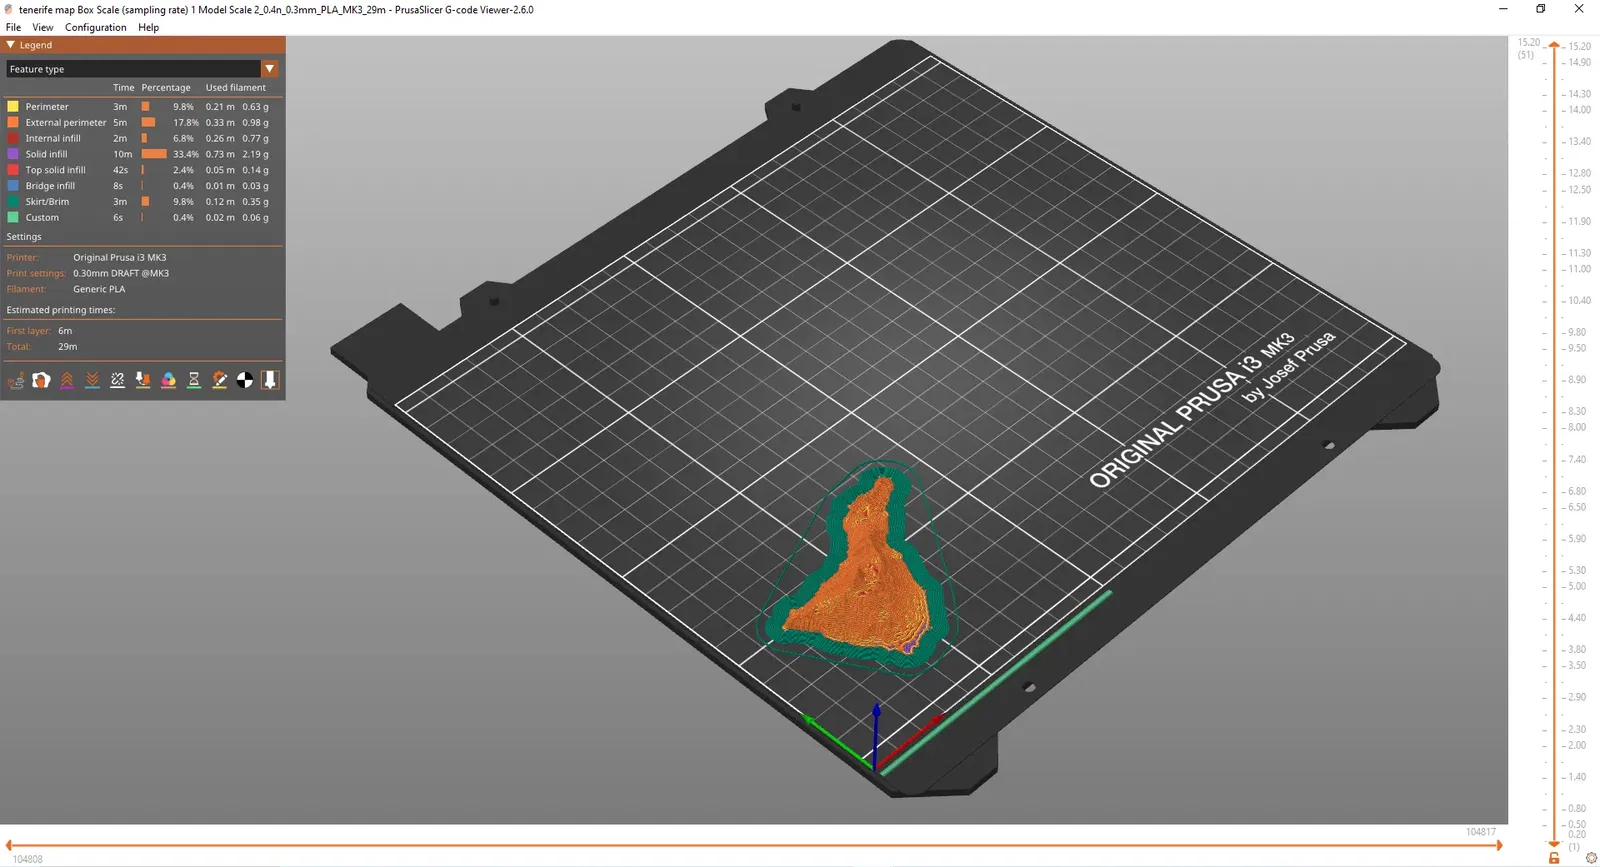1600x867 pixels.
Task: Hide Solid infill feature in legend
Action: (46, 154)
